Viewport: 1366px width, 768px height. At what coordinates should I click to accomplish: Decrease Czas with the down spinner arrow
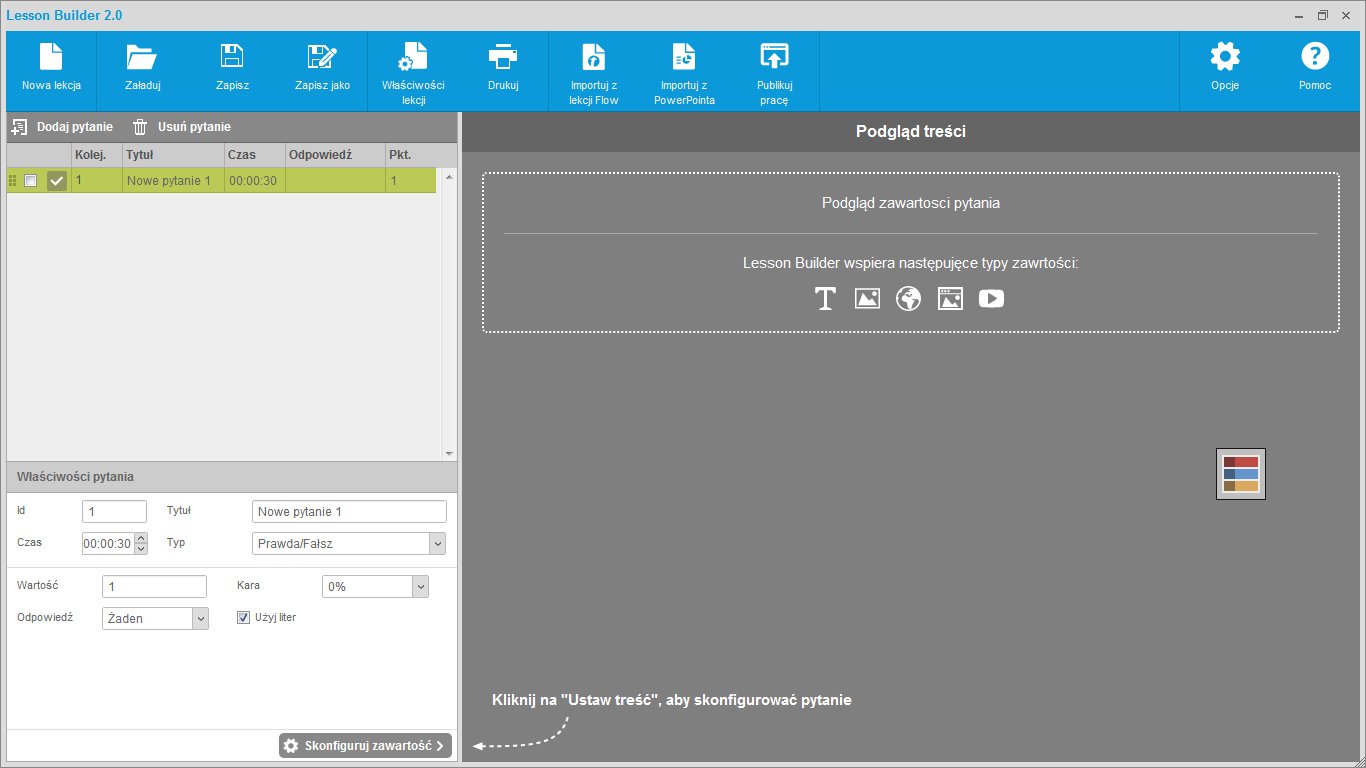coord(141,549)
